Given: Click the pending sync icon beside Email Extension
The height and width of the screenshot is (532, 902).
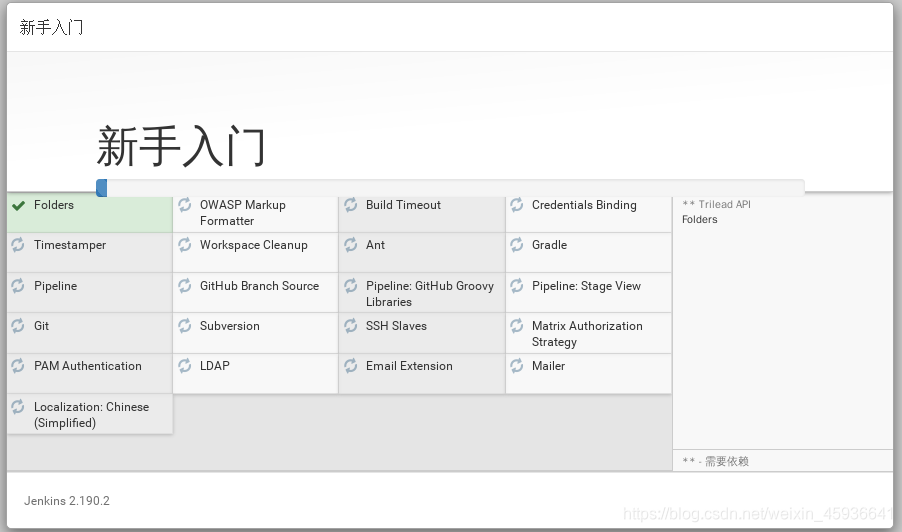Looking at the screenshot, I should pyautogui.click(x=351, y=366).
